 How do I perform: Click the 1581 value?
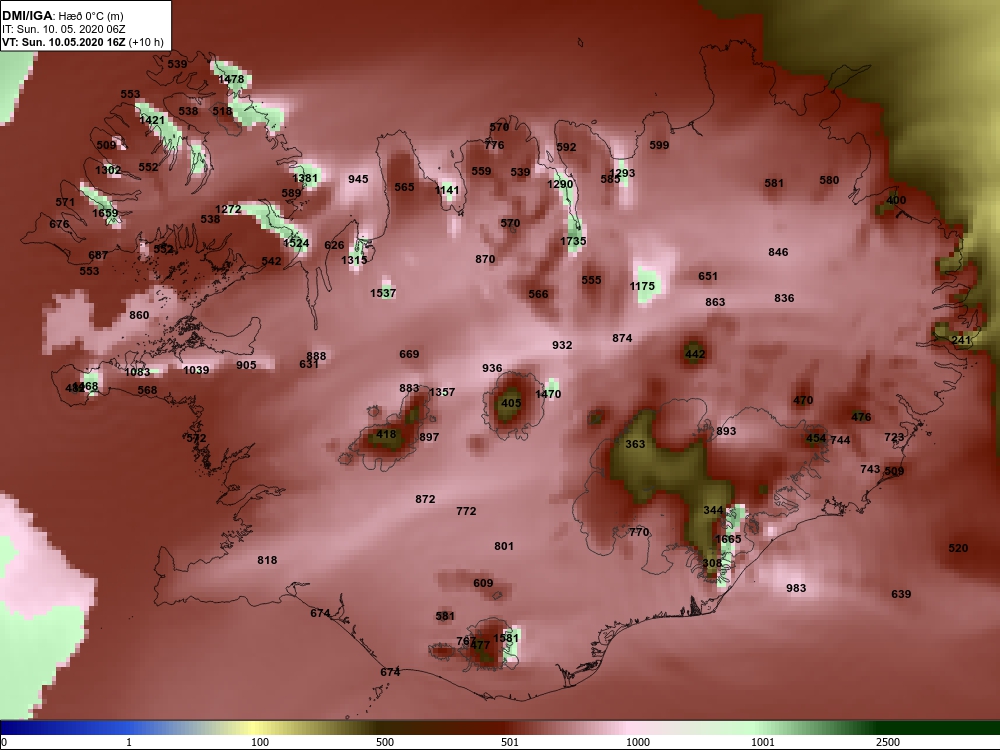[x=506, y=638]
